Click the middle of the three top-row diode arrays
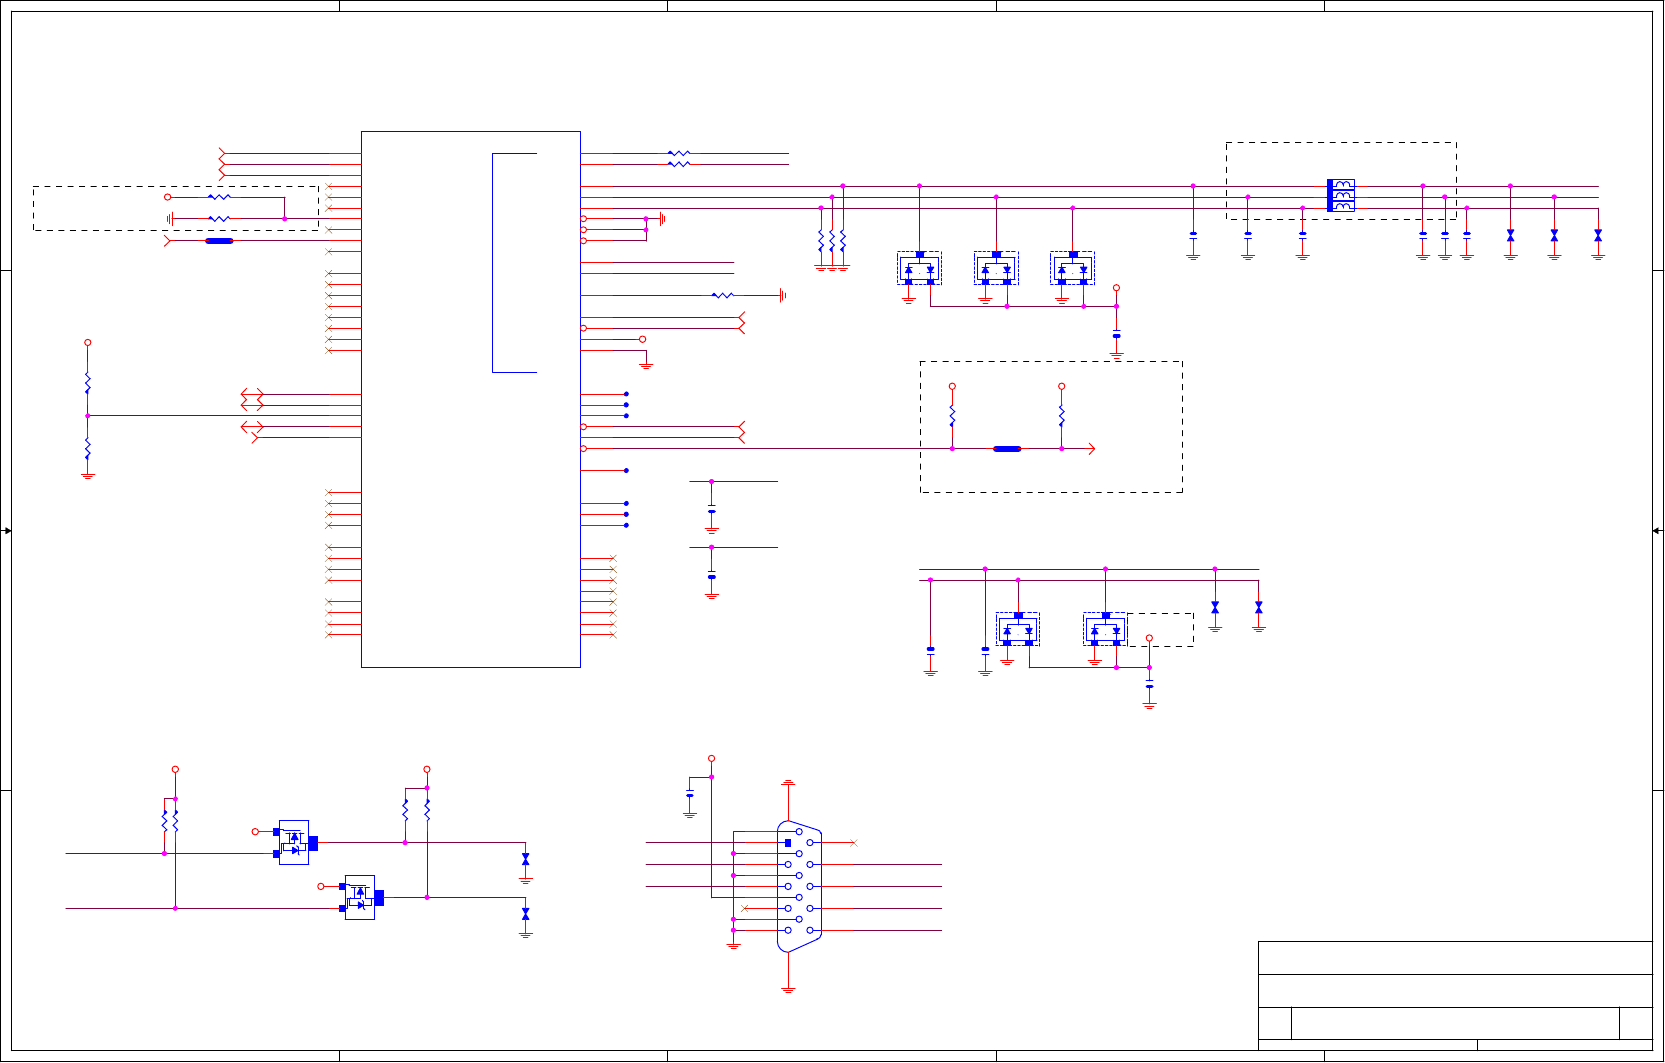This screenshot has height=1063, width=1665. [996, 268]
